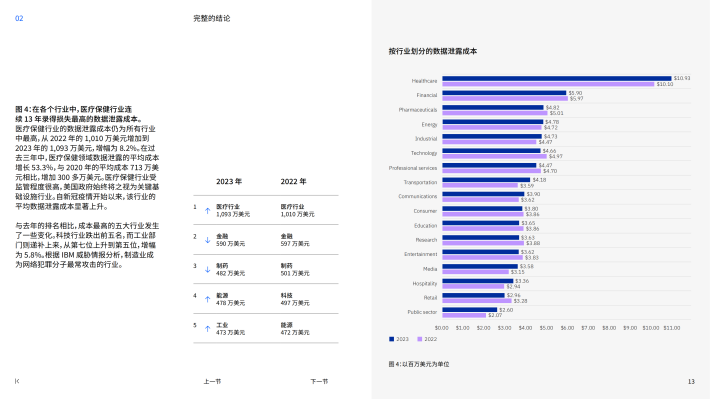710x399 pixels.
Task: Select the Public sector 2023 bar
Action: (470, 310)
